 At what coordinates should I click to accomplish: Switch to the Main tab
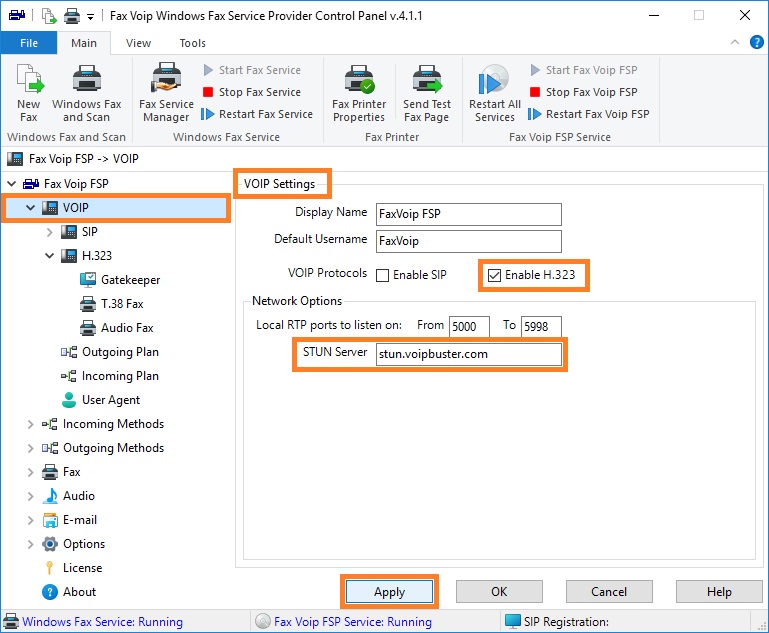click(x=84, y=43)
